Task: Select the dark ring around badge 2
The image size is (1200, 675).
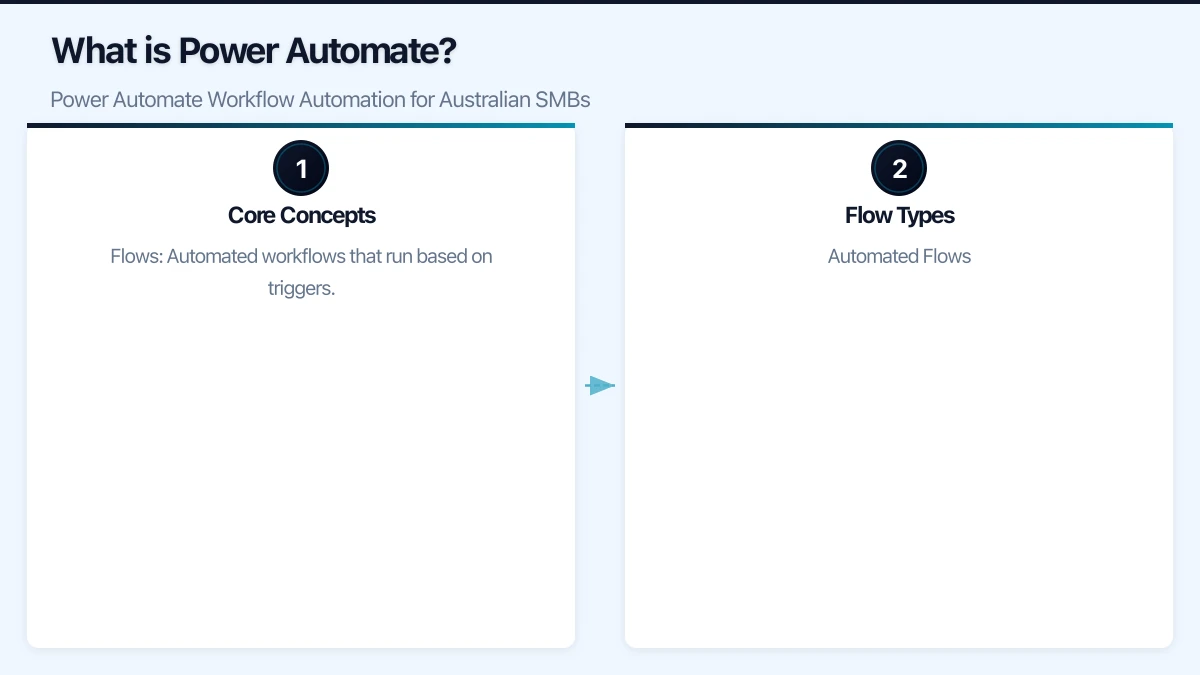Action: point(899,146)
